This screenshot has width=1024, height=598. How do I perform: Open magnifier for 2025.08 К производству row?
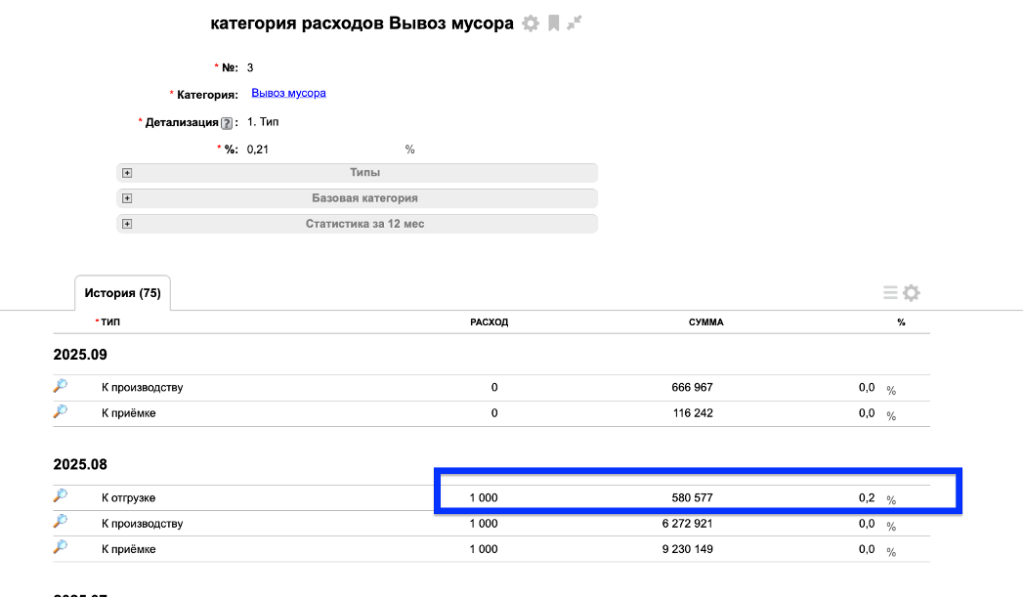61,523
